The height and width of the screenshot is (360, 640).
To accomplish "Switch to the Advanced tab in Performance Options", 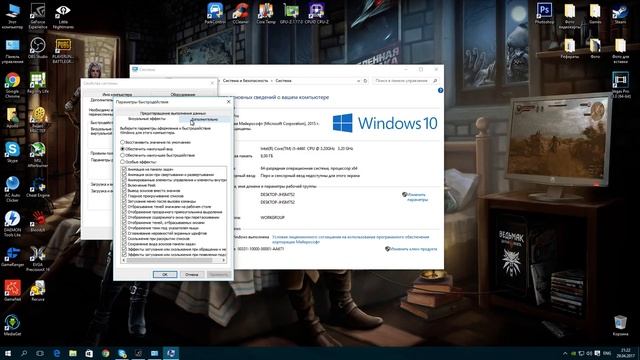I will pos(205,119).
